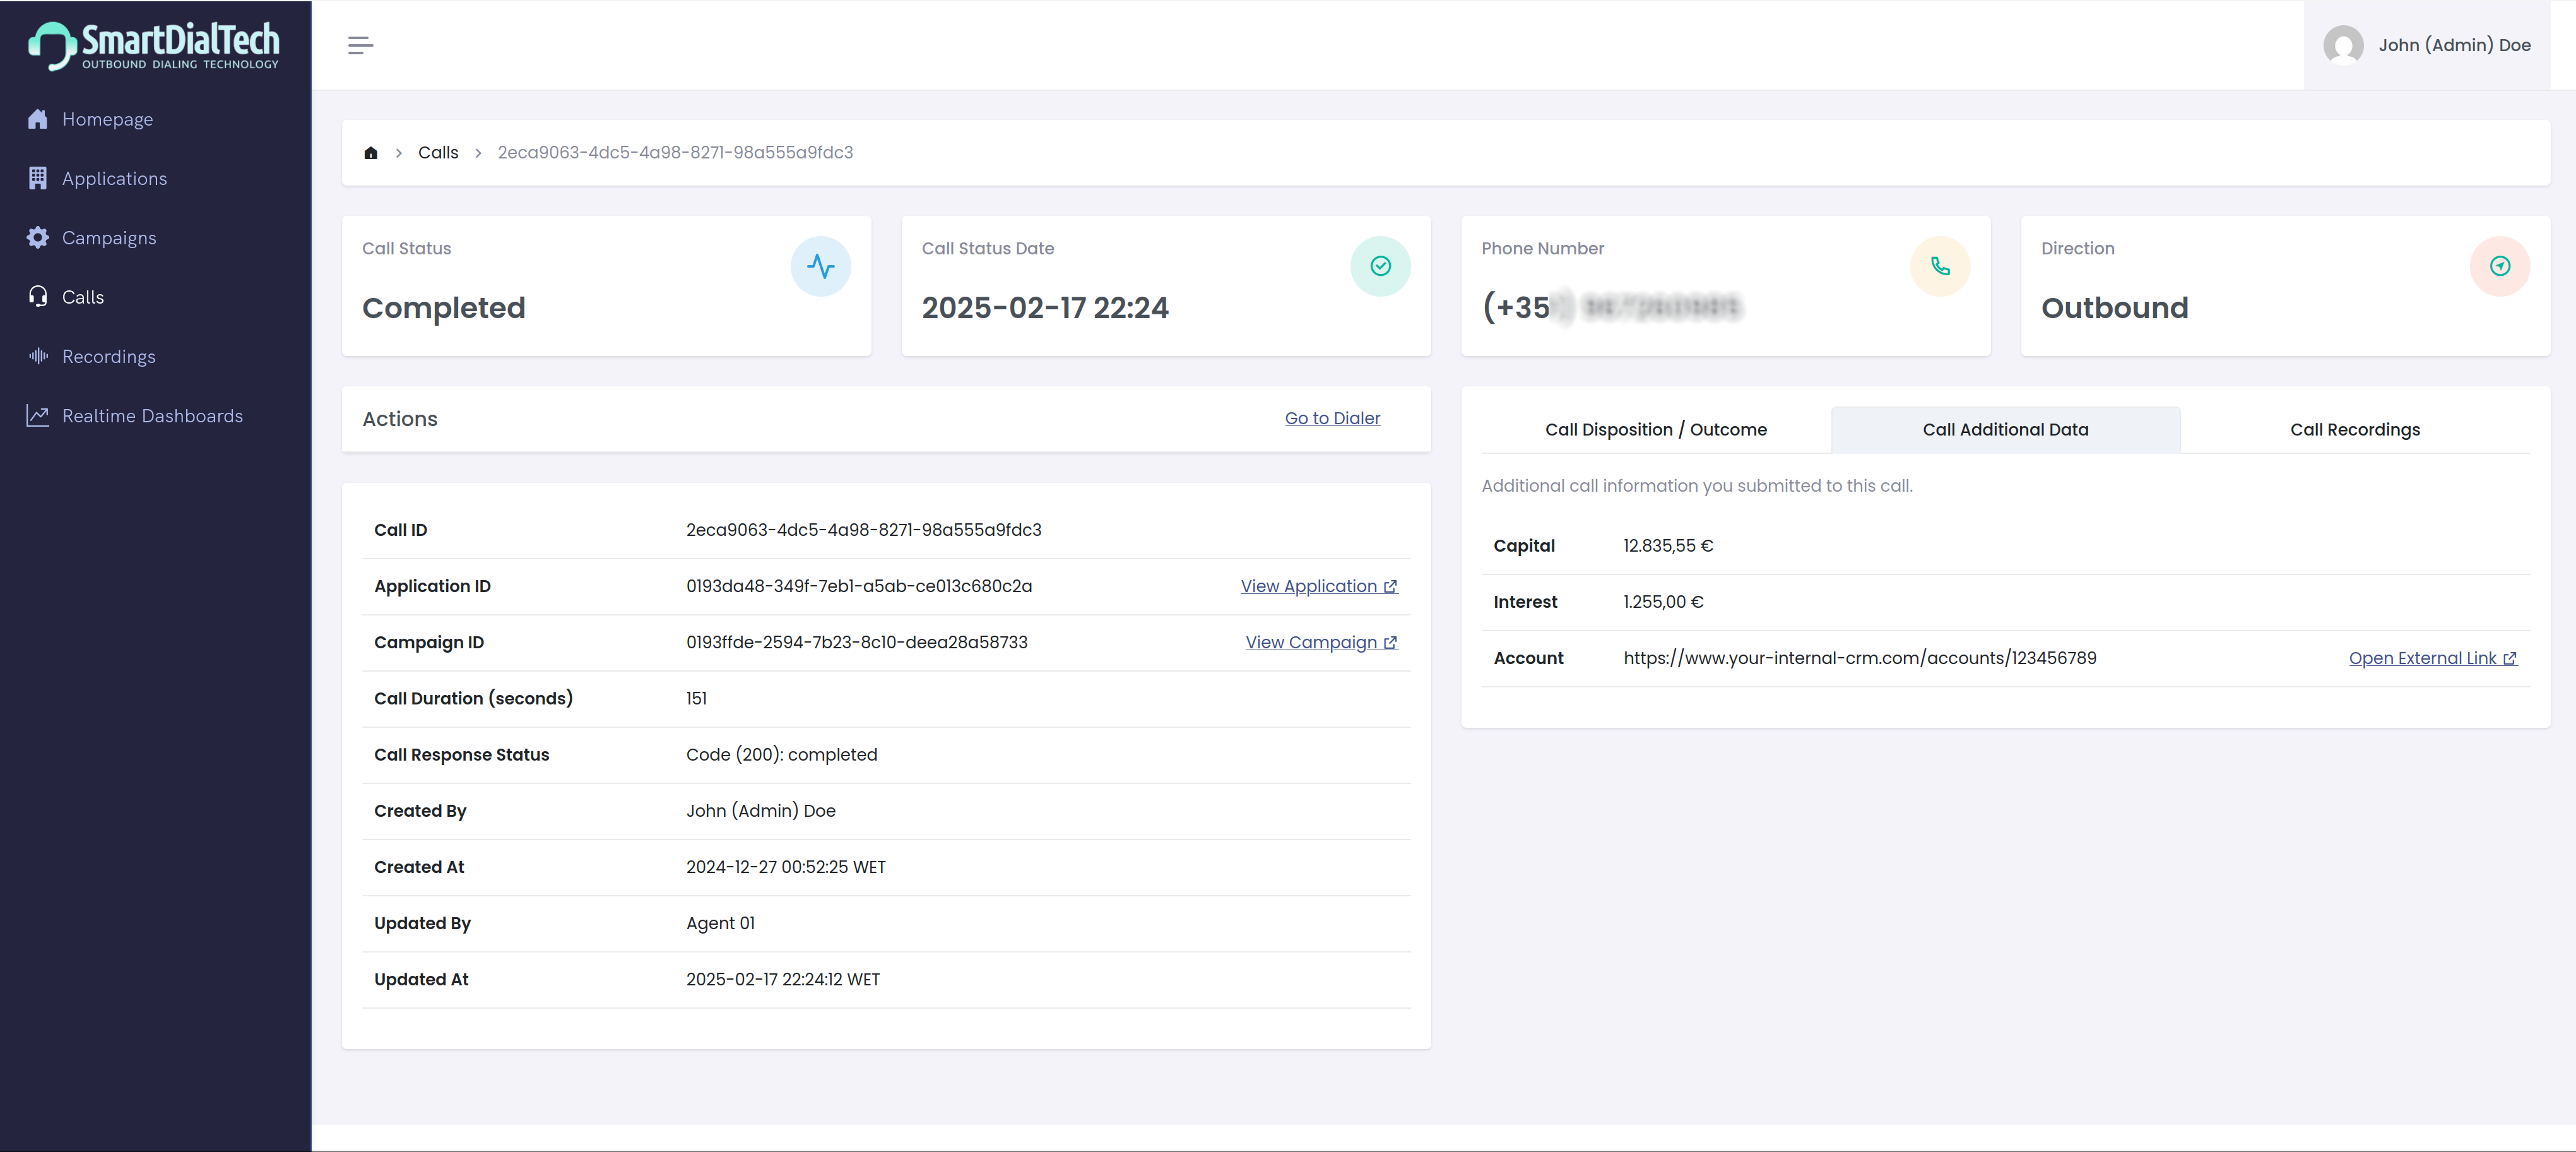
Task: Click the Realtime Dashboards chart icon
Action: point(38,415)
